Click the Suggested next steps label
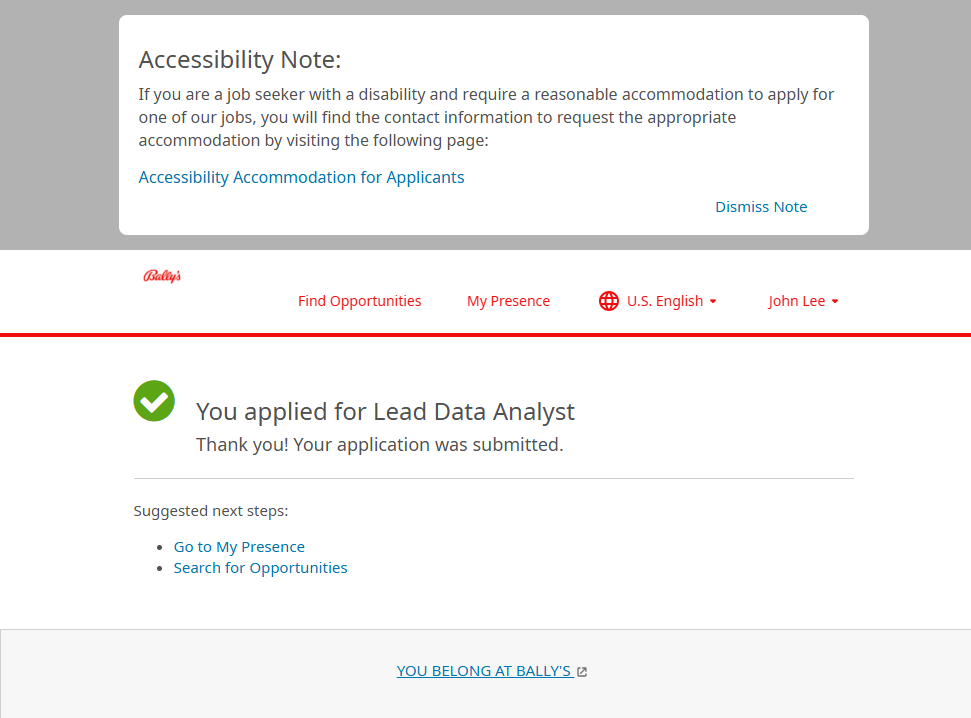The image size is (971, 718). point(211,511)
